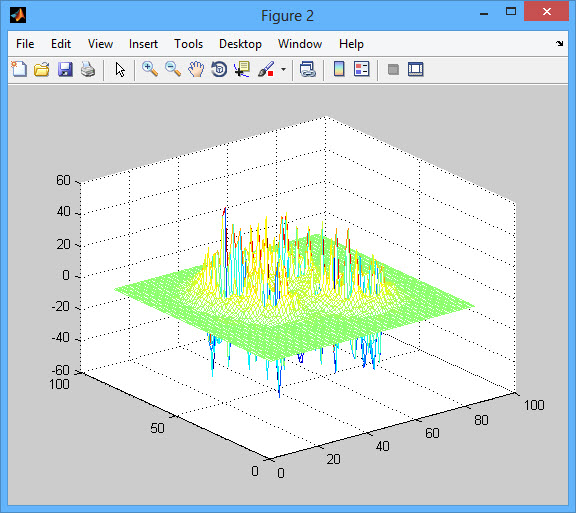This screenshot has width=576, height=513.
Task: Click the New Figure icon
Action: pyautogui.click(x=19, y=69)
